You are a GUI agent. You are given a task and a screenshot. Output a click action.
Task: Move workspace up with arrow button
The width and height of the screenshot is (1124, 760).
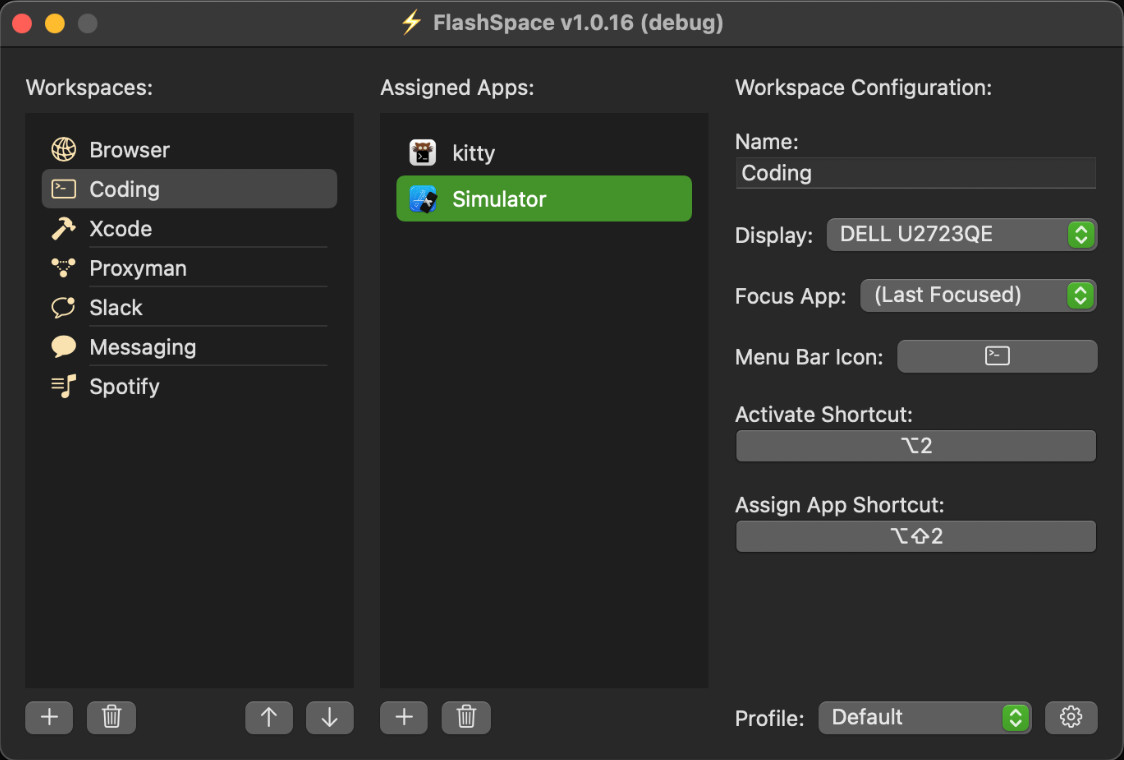coord(269,717)
